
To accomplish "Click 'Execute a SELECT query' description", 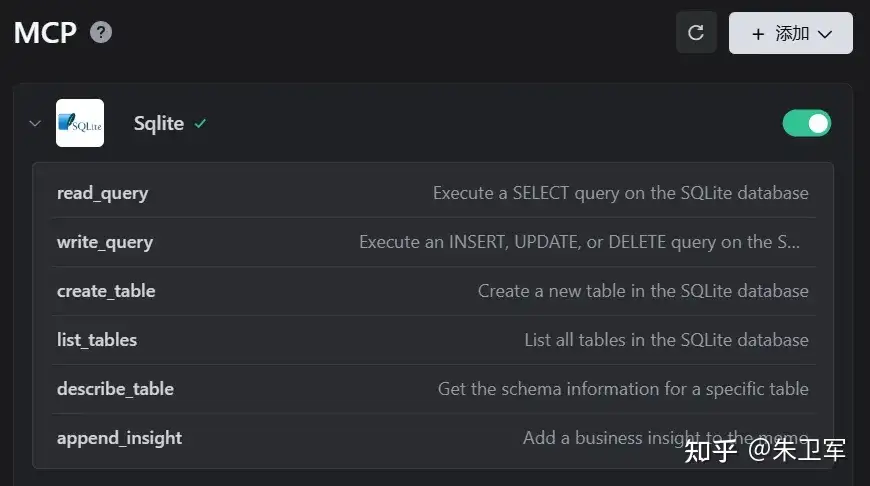I will pyautogui.click(x=620, y=193).
